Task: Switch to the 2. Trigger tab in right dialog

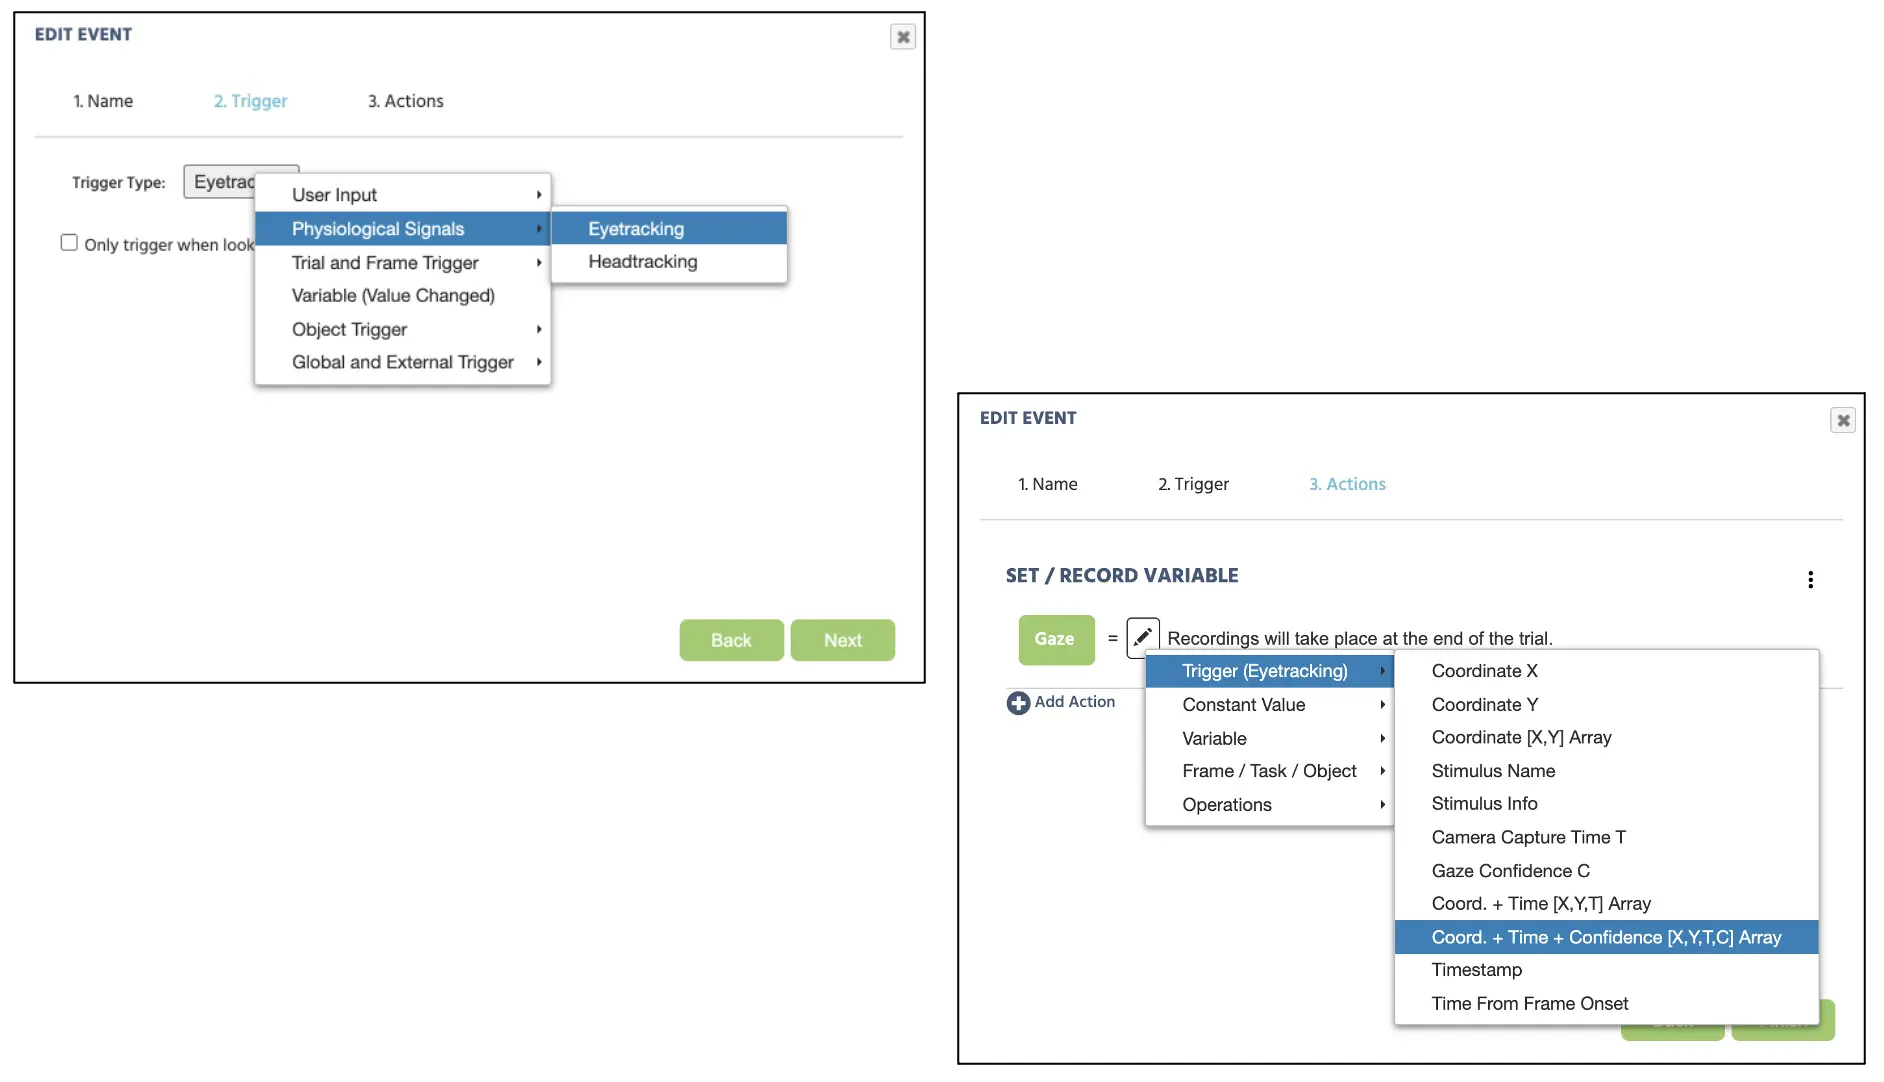Action: (x=1193, y=484)
